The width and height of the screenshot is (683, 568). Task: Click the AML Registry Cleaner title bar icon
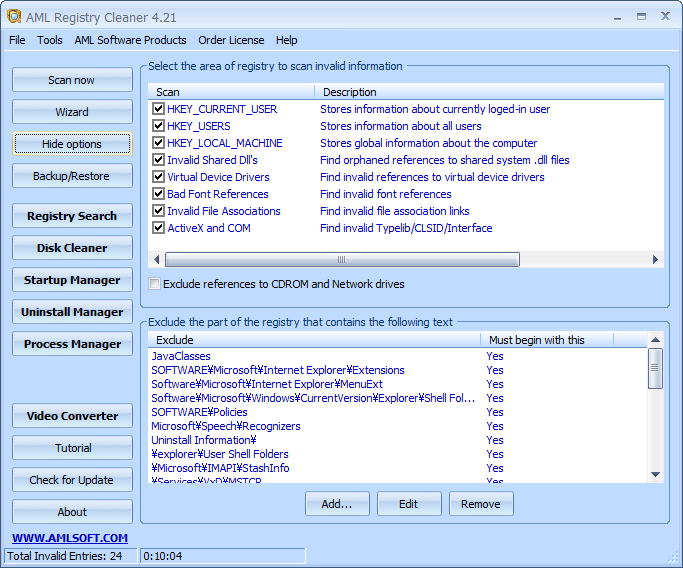pyautogui.click(x=14, y=15)
